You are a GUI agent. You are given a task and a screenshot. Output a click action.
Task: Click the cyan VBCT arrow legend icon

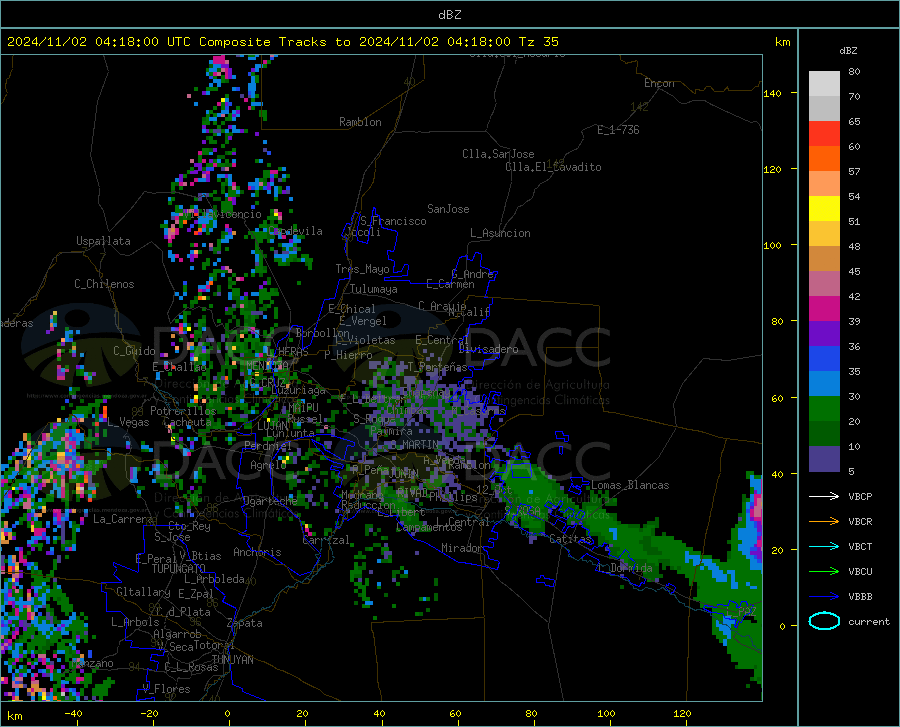(x=824, y=546)
